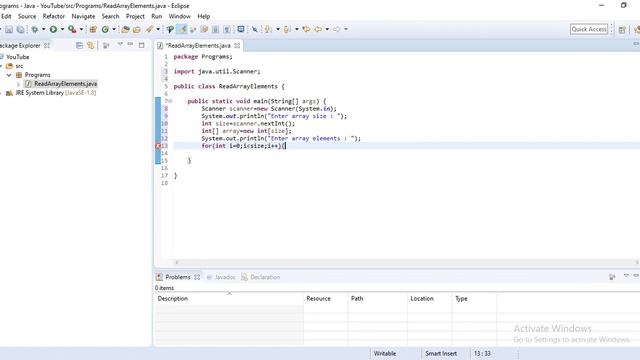The image size is (640, 360).
Task: Create a new Java class with the green C icon
Action: pyautogui.click(x=105, y=29)
